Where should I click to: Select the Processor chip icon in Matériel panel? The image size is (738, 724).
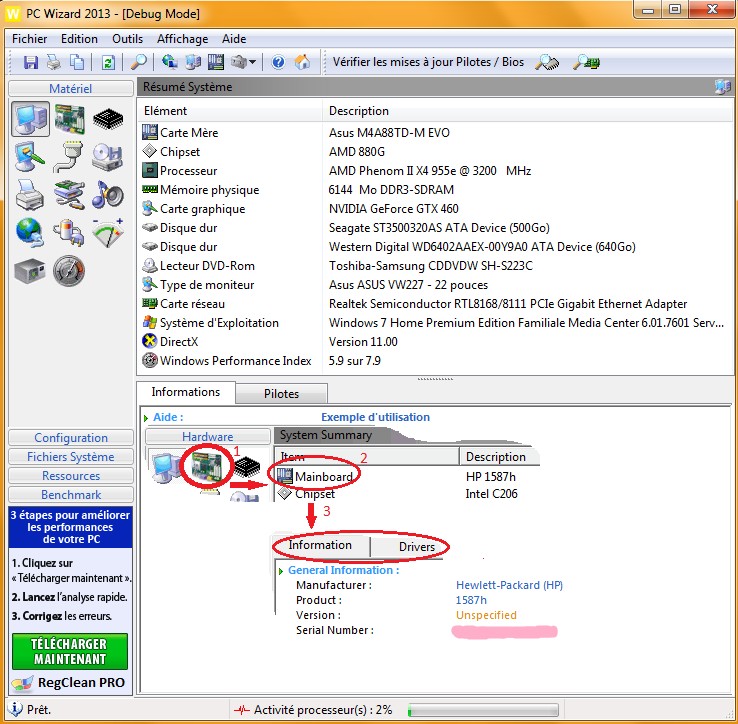tap(108, 119)
